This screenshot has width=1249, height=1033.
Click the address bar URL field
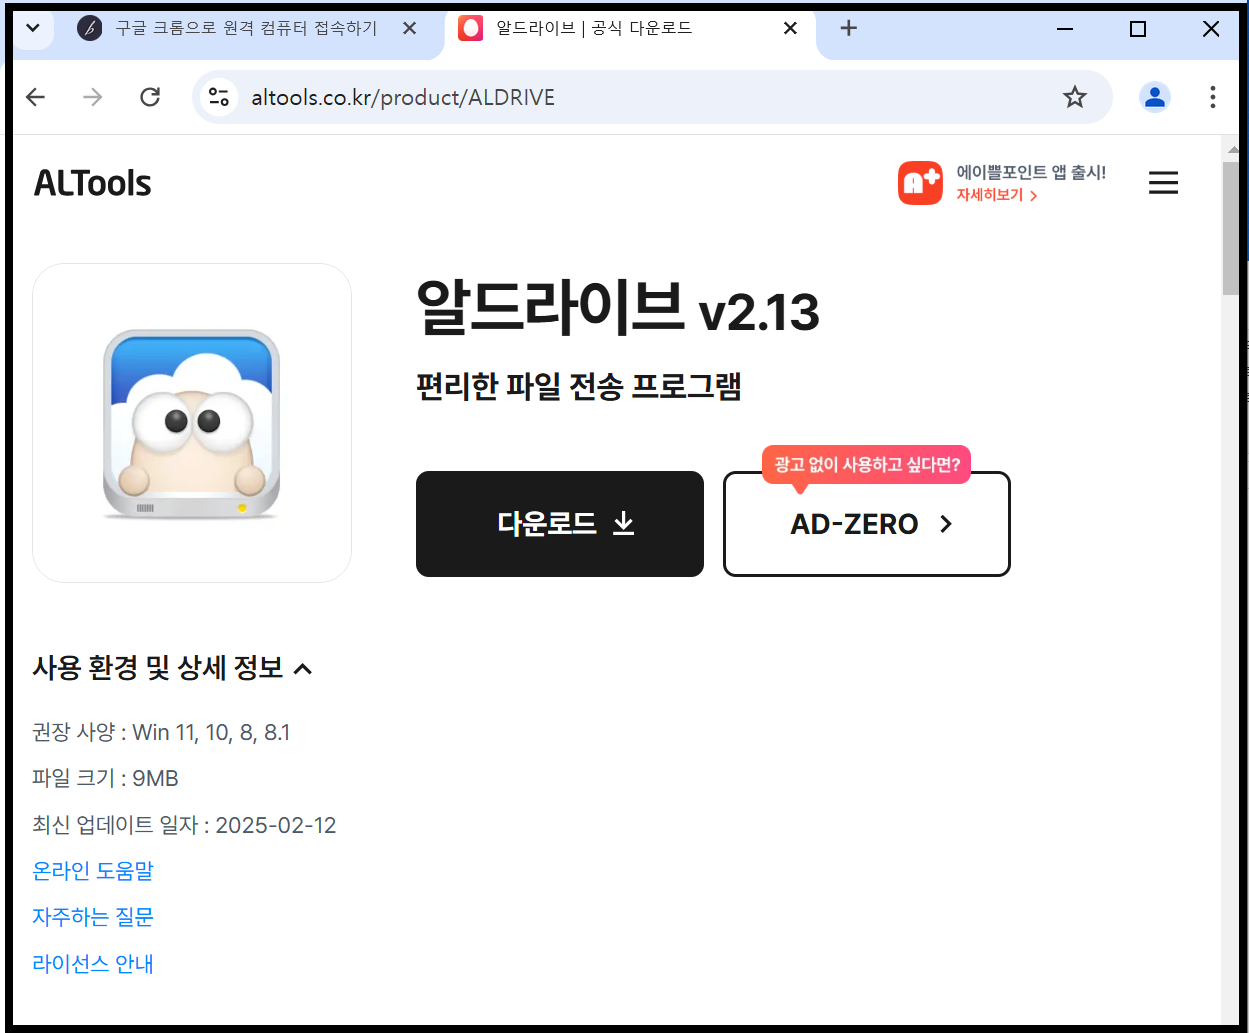point(650,97)
